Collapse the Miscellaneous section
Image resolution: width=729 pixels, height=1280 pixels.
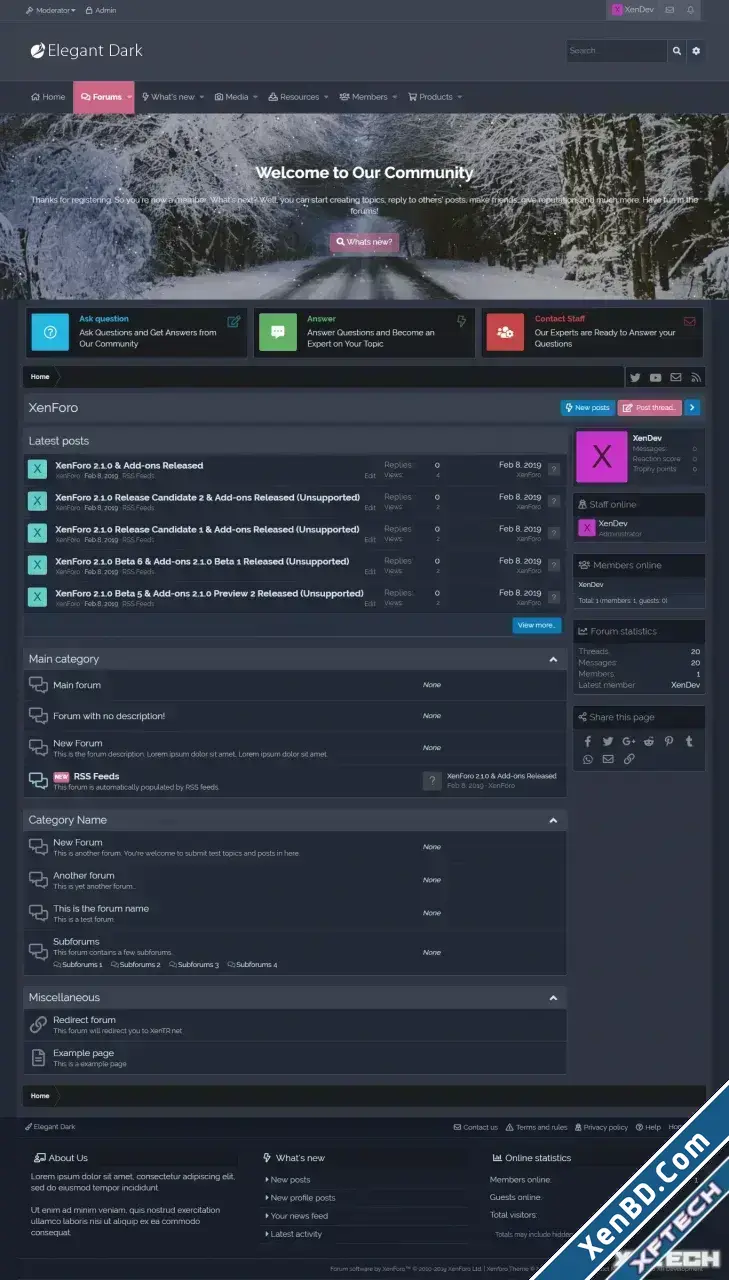(553, 998)
